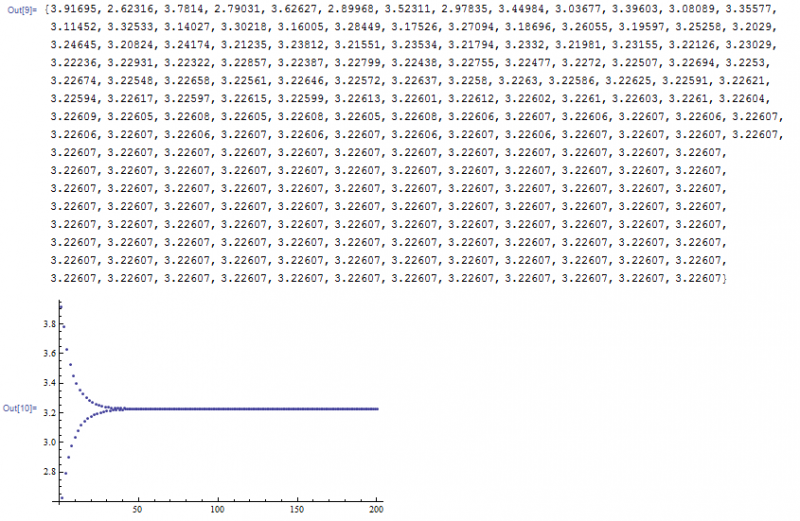Viewport: 800px width, 521px height.
Task: Click the value 3.22755
Action: point(471,63)
